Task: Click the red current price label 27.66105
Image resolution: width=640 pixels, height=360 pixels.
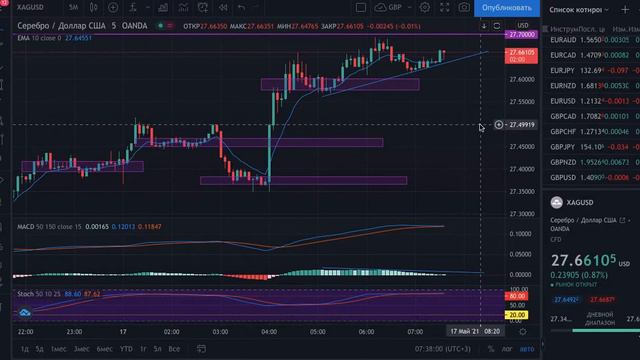Action: (521, 56)
